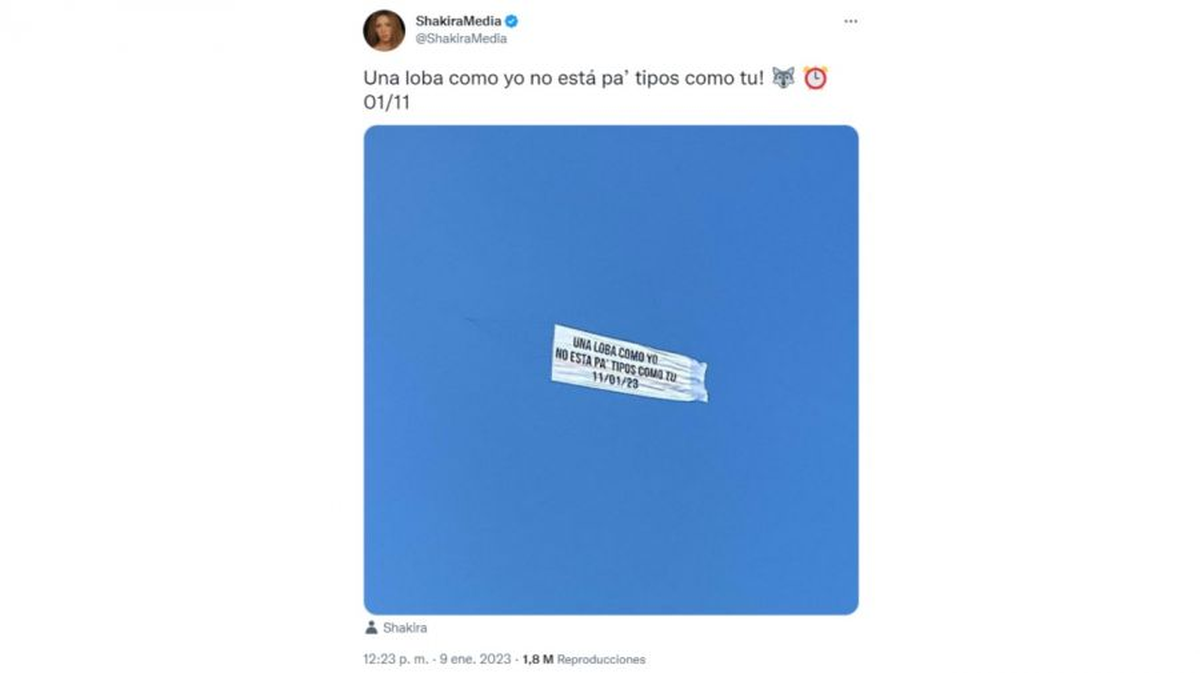Click 'UNA LOBA COMO YO' line on banner
The height and width of the screenshot is (673, 1200).
616,350
